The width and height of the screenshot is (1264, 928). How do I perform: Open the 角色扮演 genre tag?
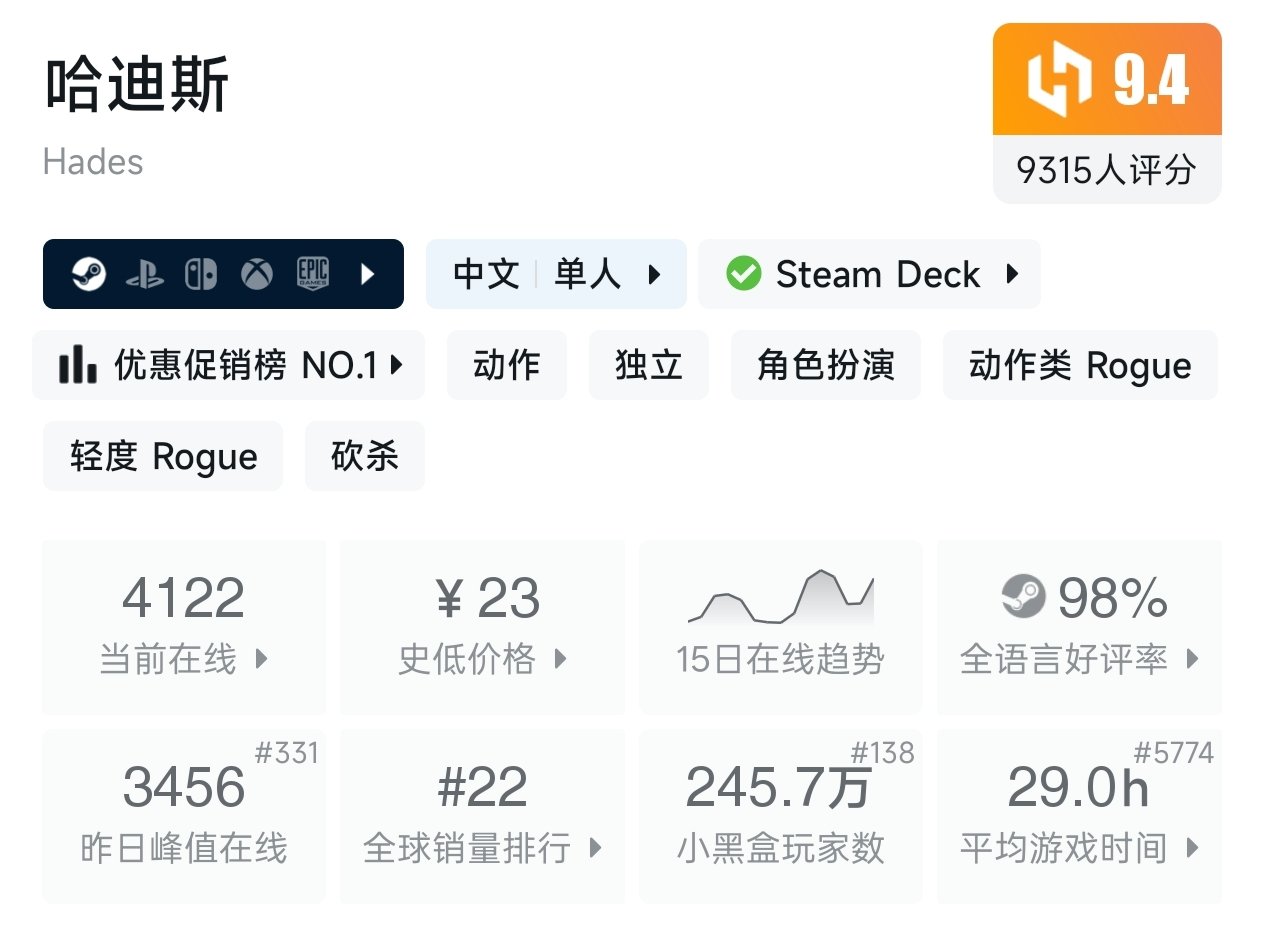click(825, 366)
